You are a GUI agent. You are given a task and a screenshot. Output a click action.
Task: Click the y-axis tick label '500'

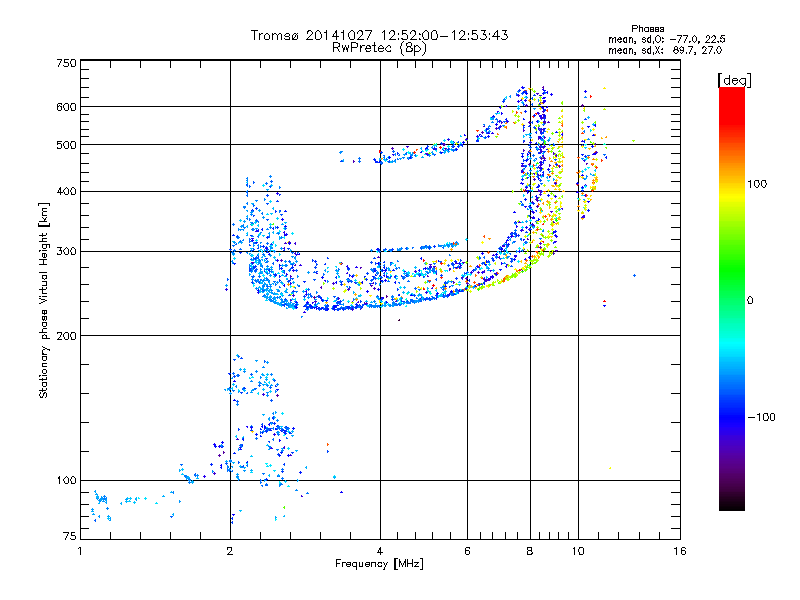tap(67, 145)
